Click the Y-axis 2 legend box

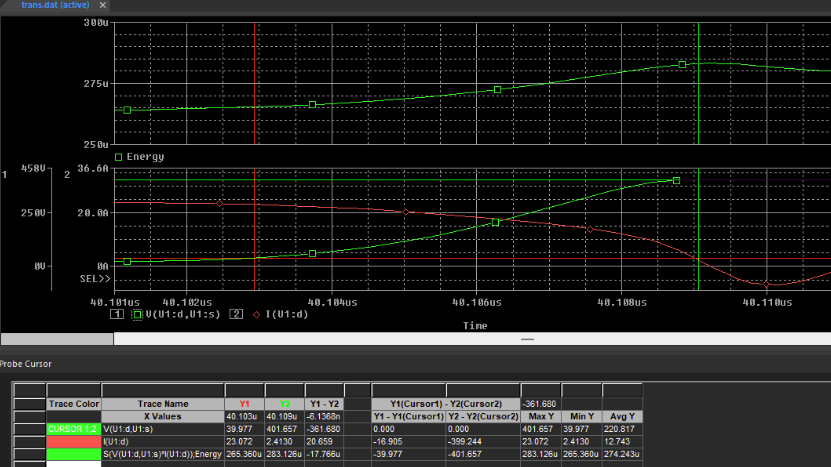pyautogui.click(x=236, y=314)
